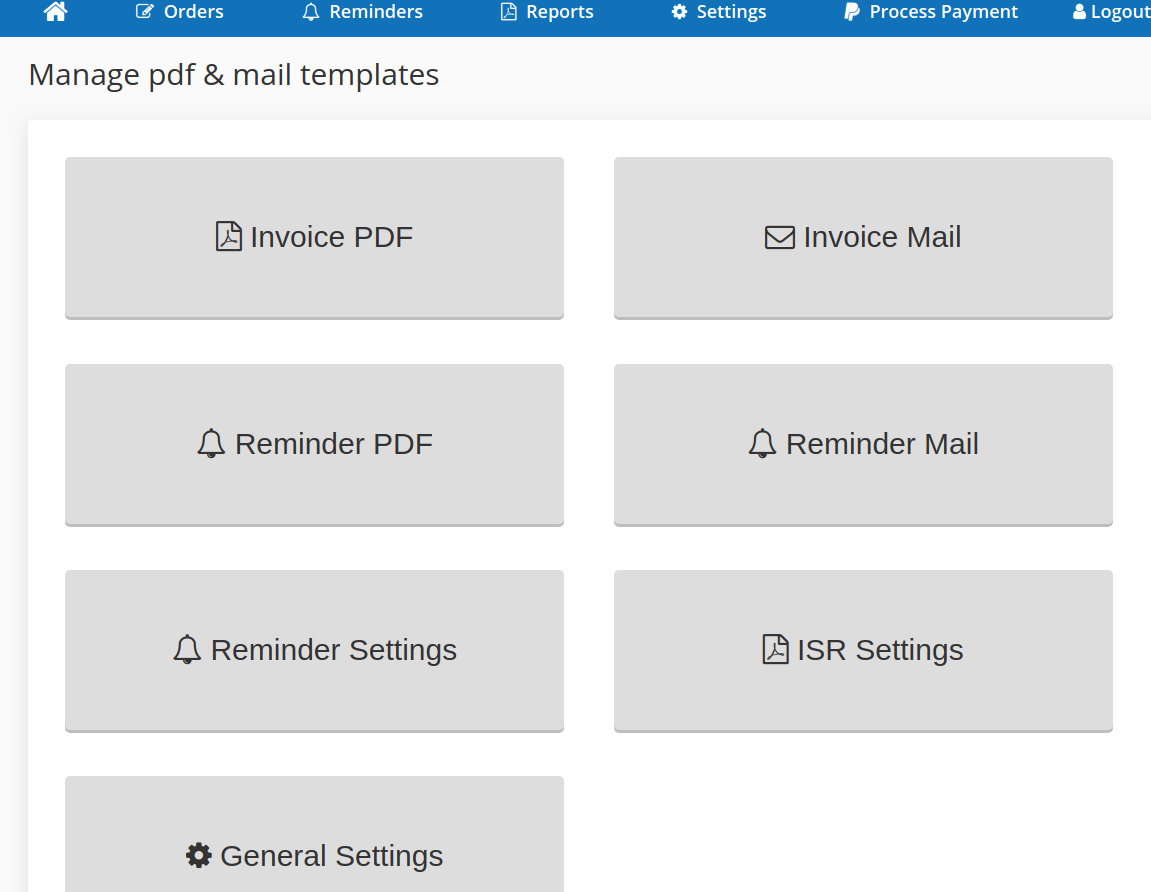This screenshot has width=1151, height=892.
Task: Click the gear icon in the General Settings tile
Action: tap(199, 856)
